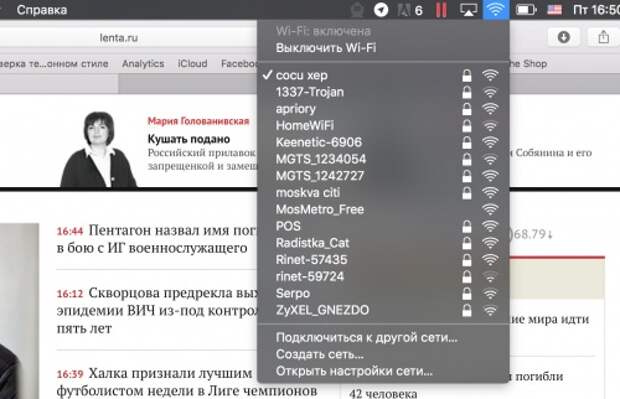Click Мария Голованивская portrait photo
This screenshot has height=399, width=620.
(98, 149)
